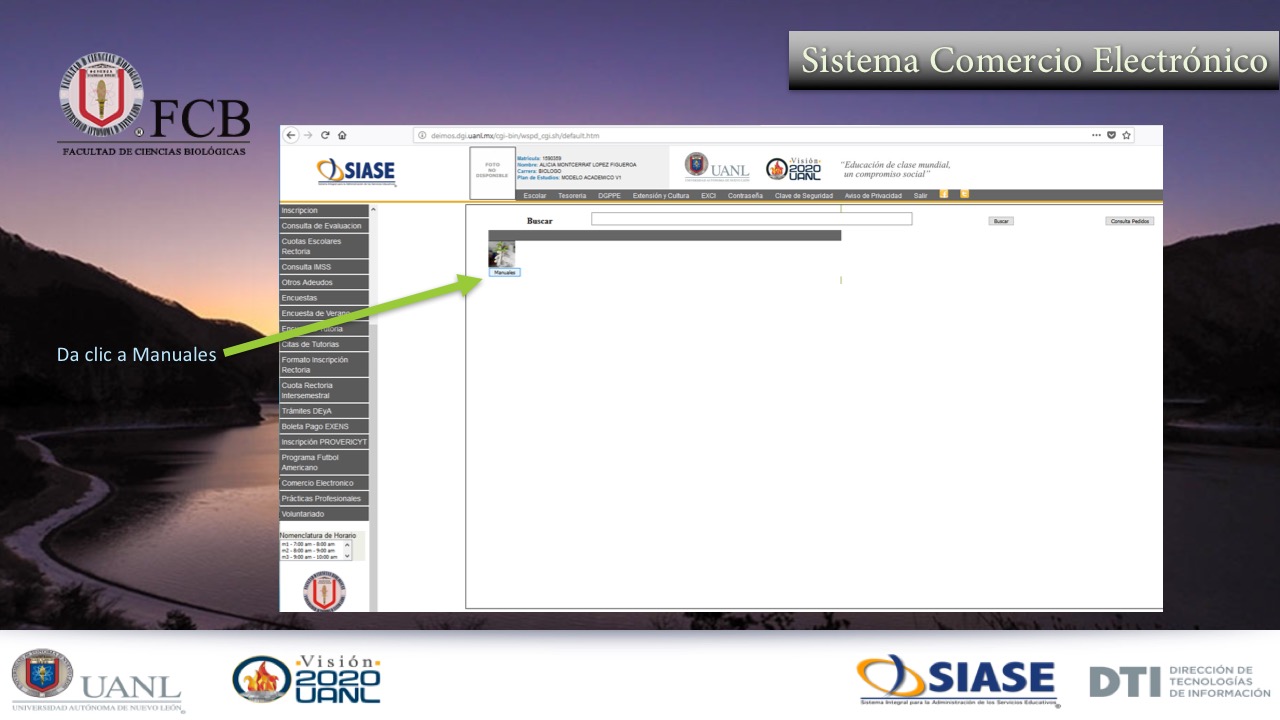1280x720 pixels.
Task: Open Cuotas Escolares Rectoria
Action: point(324,247)
